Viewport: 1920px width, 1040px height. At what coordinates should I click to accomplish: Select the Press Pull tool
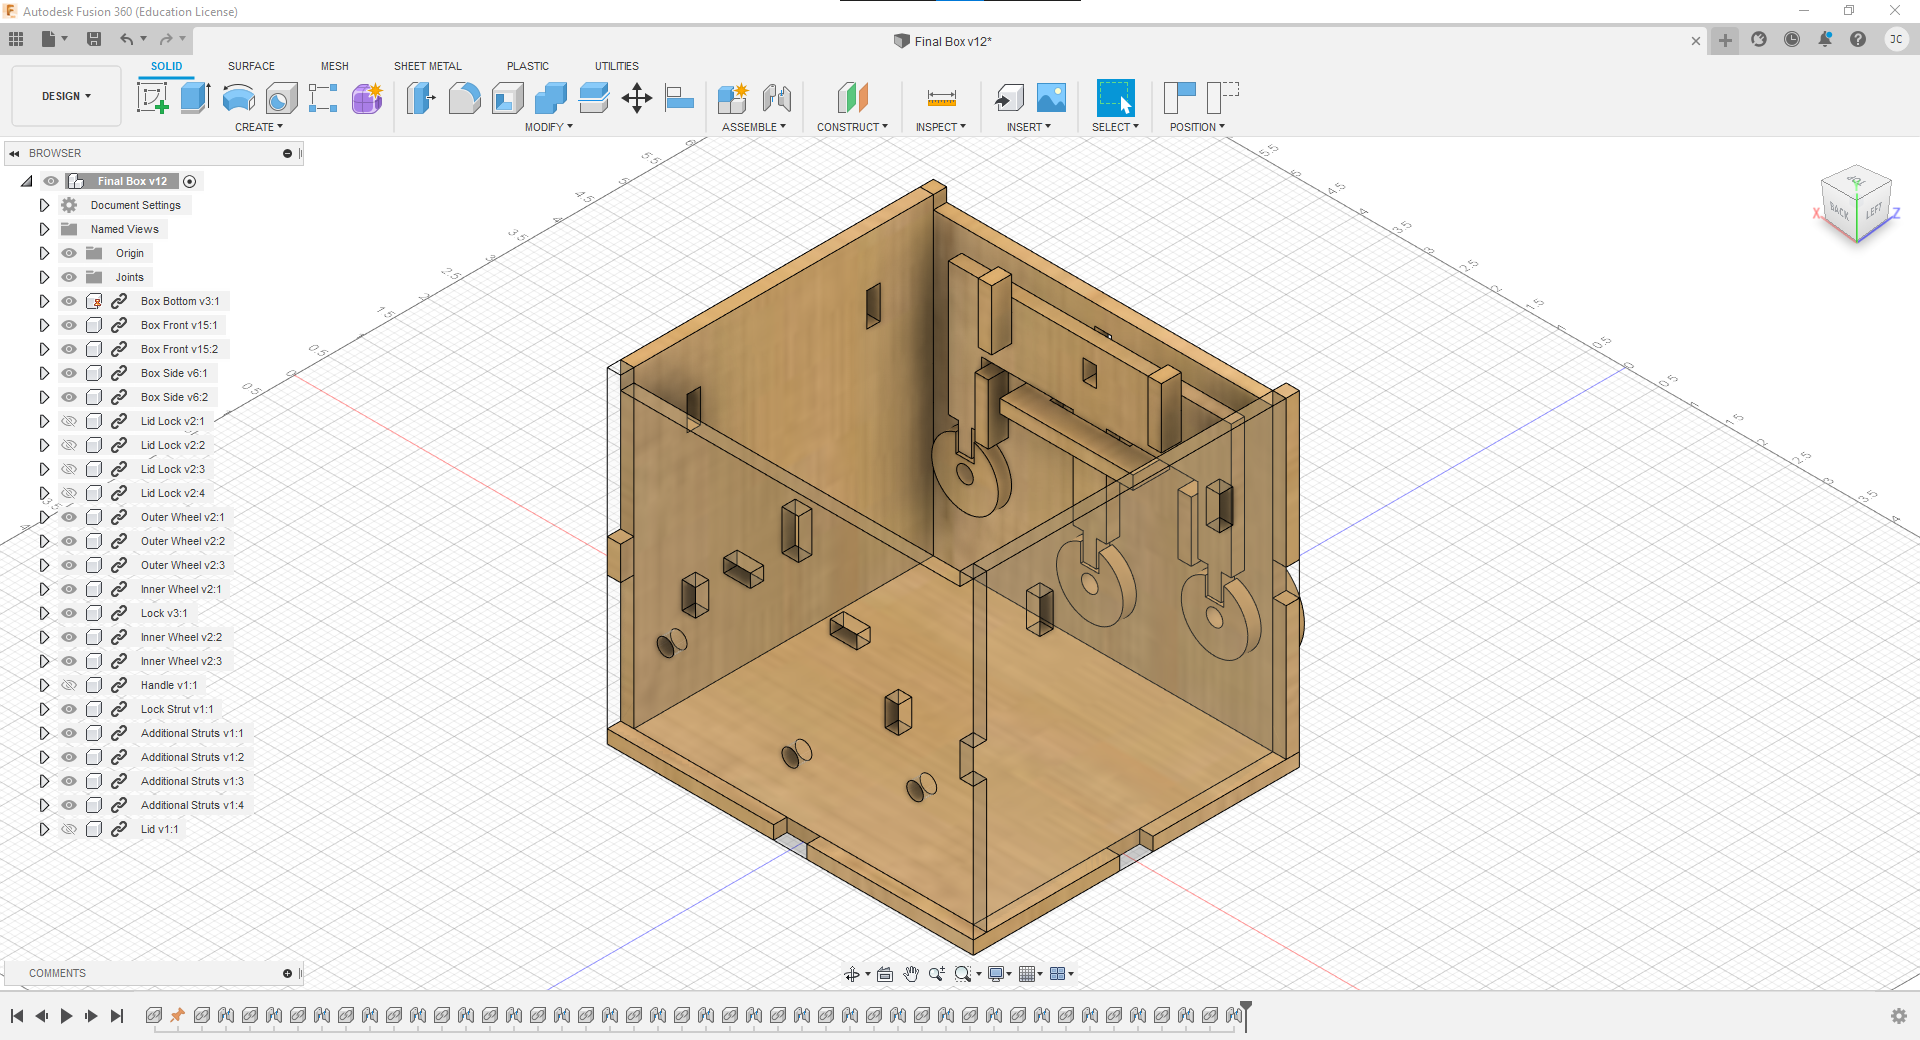click(421, 98)
